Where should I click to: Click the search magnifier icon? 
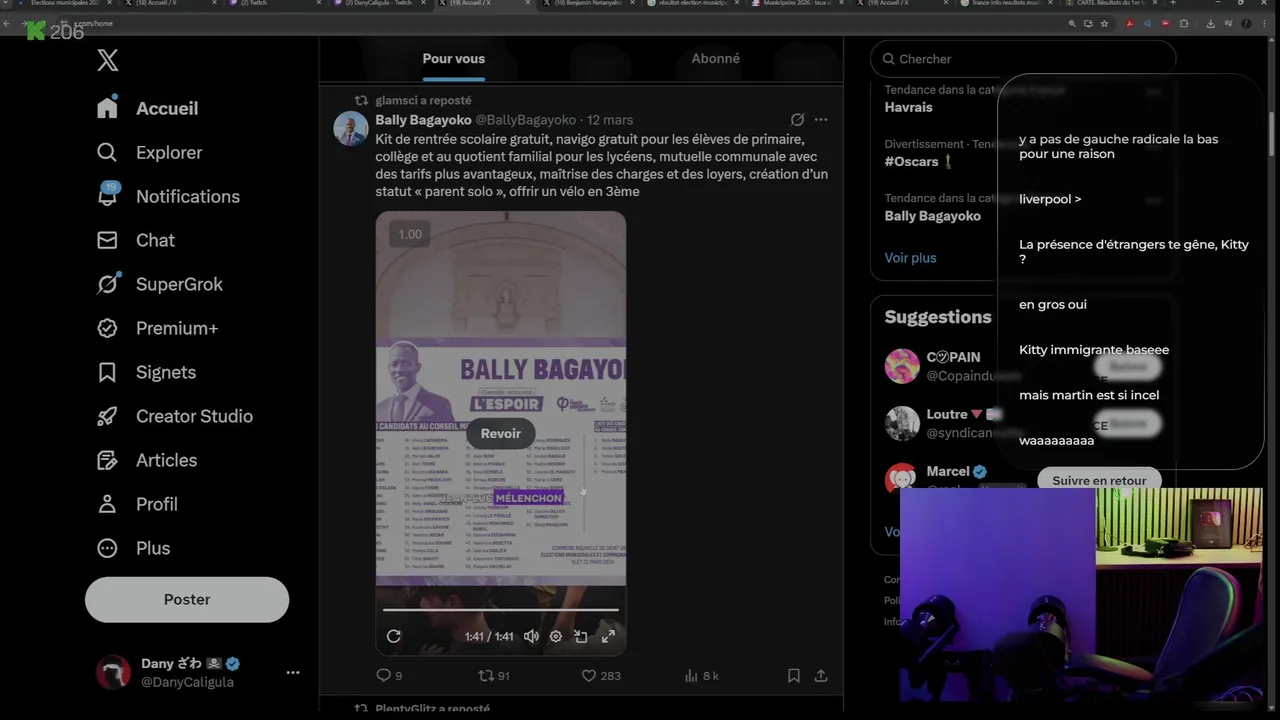[x=888, y=59]
